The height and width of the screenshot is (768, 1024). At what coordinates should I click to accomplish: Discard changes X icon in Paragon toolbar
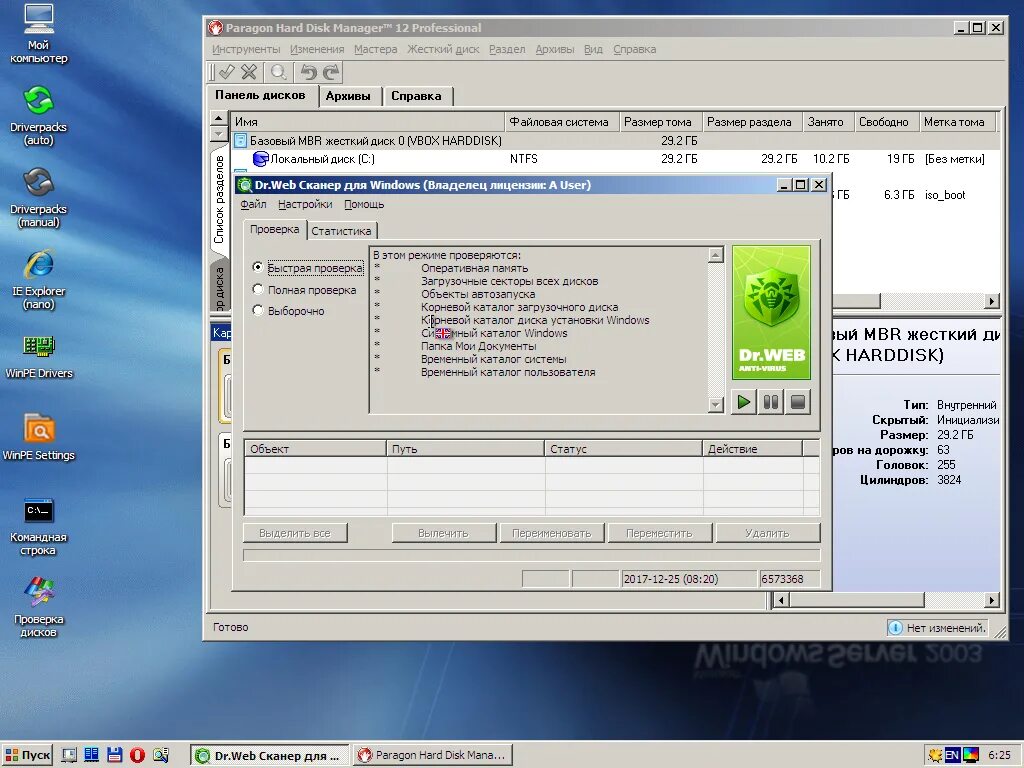[x=249, y=72]
